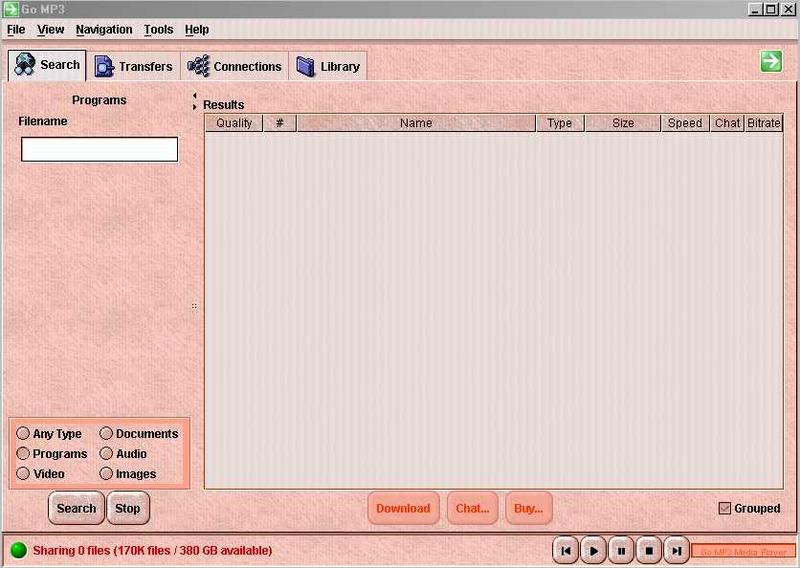Click the Buy... button

[529, 508]
